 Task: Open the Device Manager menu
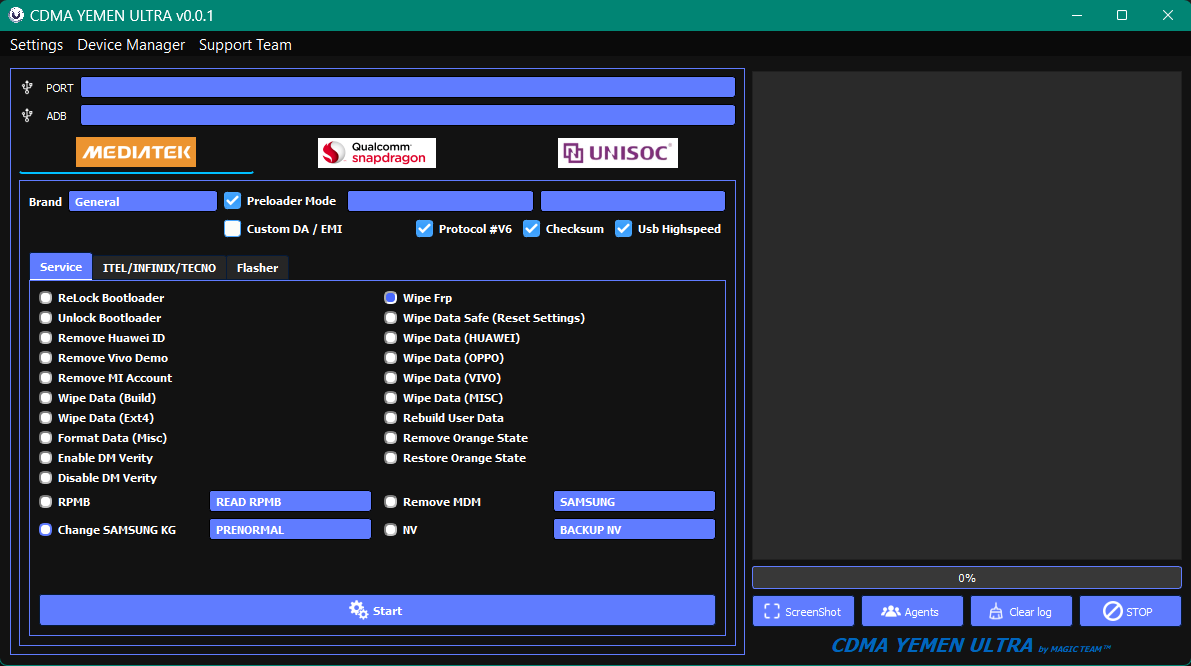(x=131, y=45)
